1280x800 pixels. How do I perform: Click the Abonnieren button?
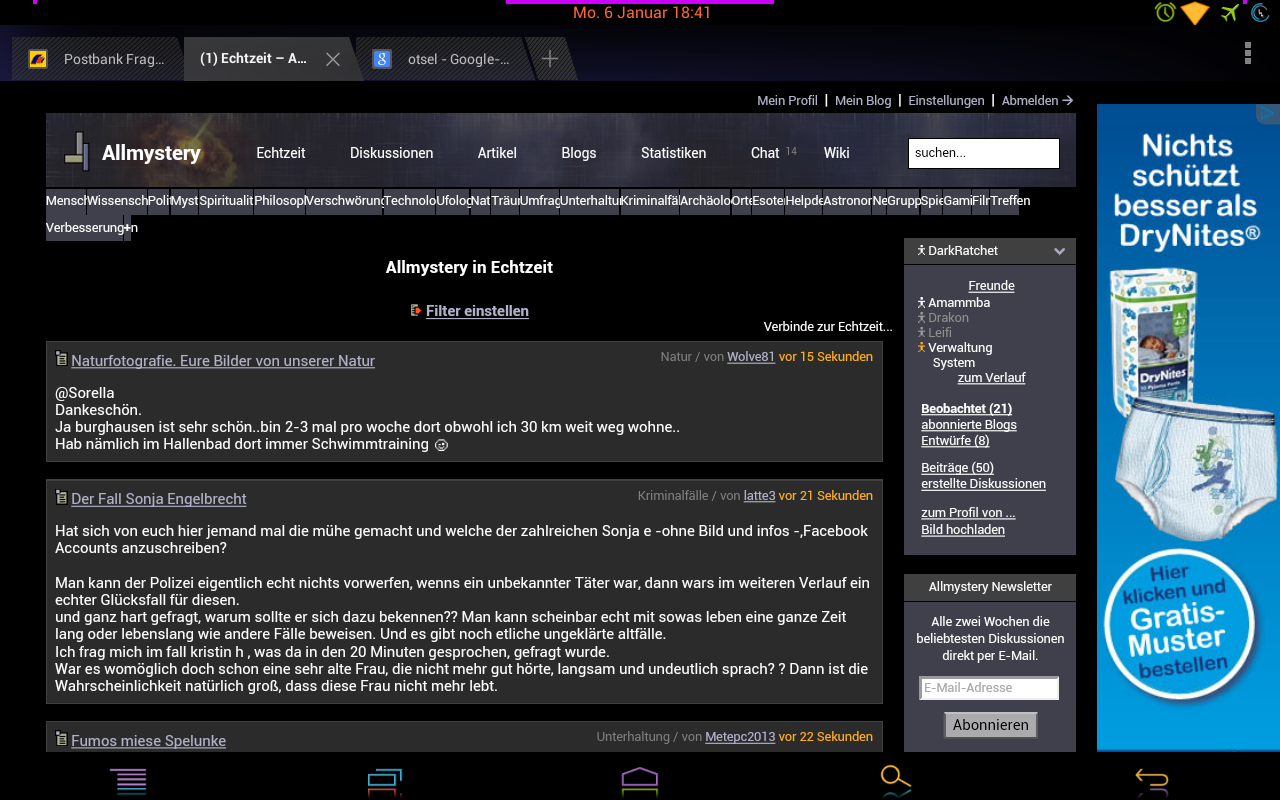[990, 725]
